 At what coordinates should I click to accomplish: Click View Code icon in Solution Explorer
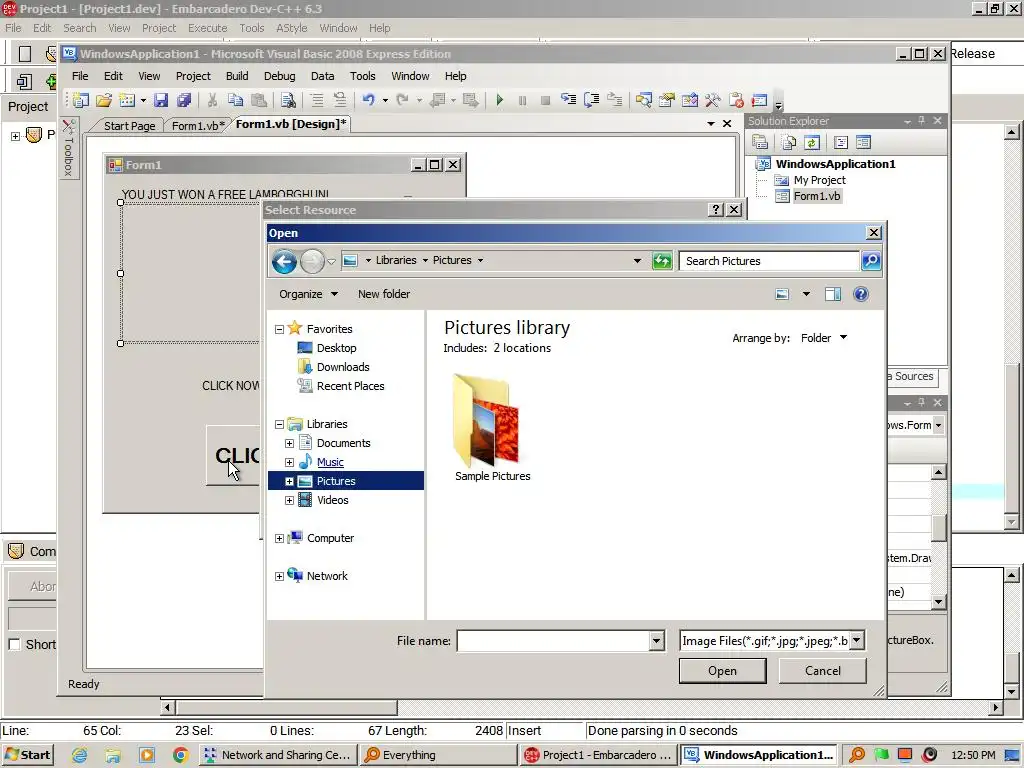click(840, 142)
